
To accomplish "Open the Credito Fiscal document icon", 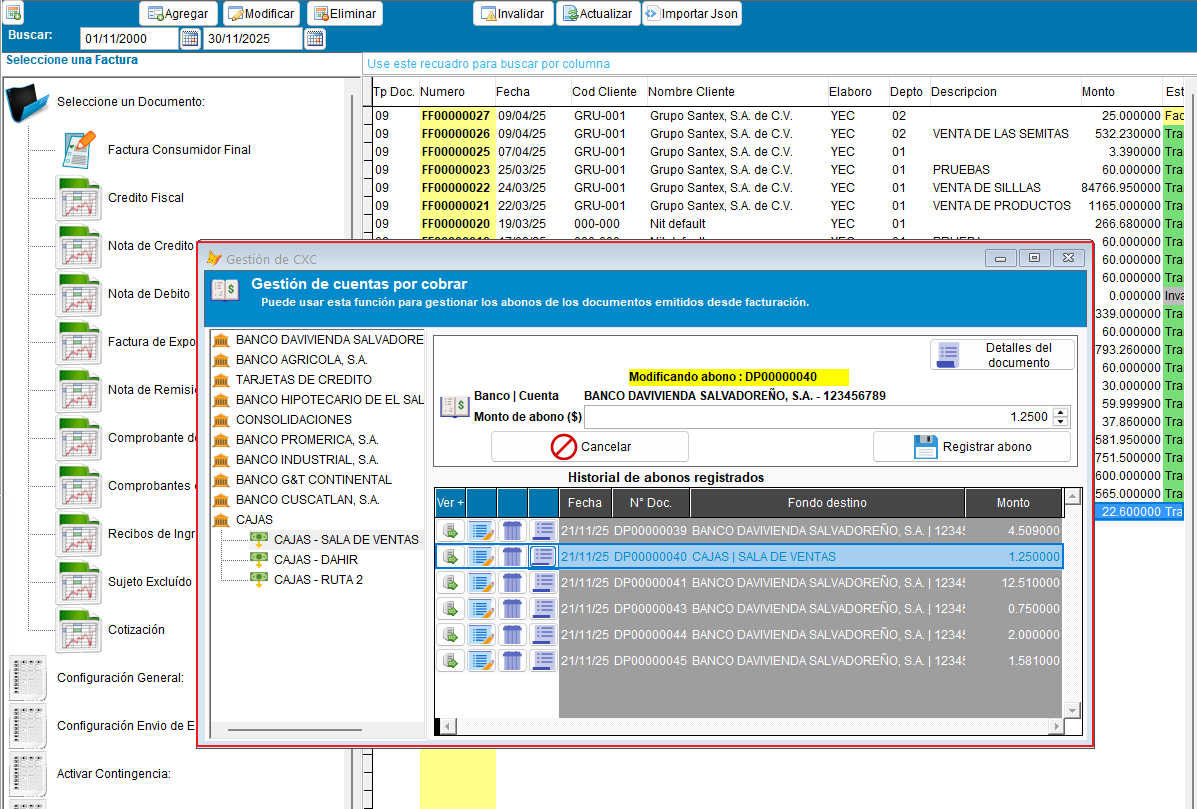I will point(79,198).
